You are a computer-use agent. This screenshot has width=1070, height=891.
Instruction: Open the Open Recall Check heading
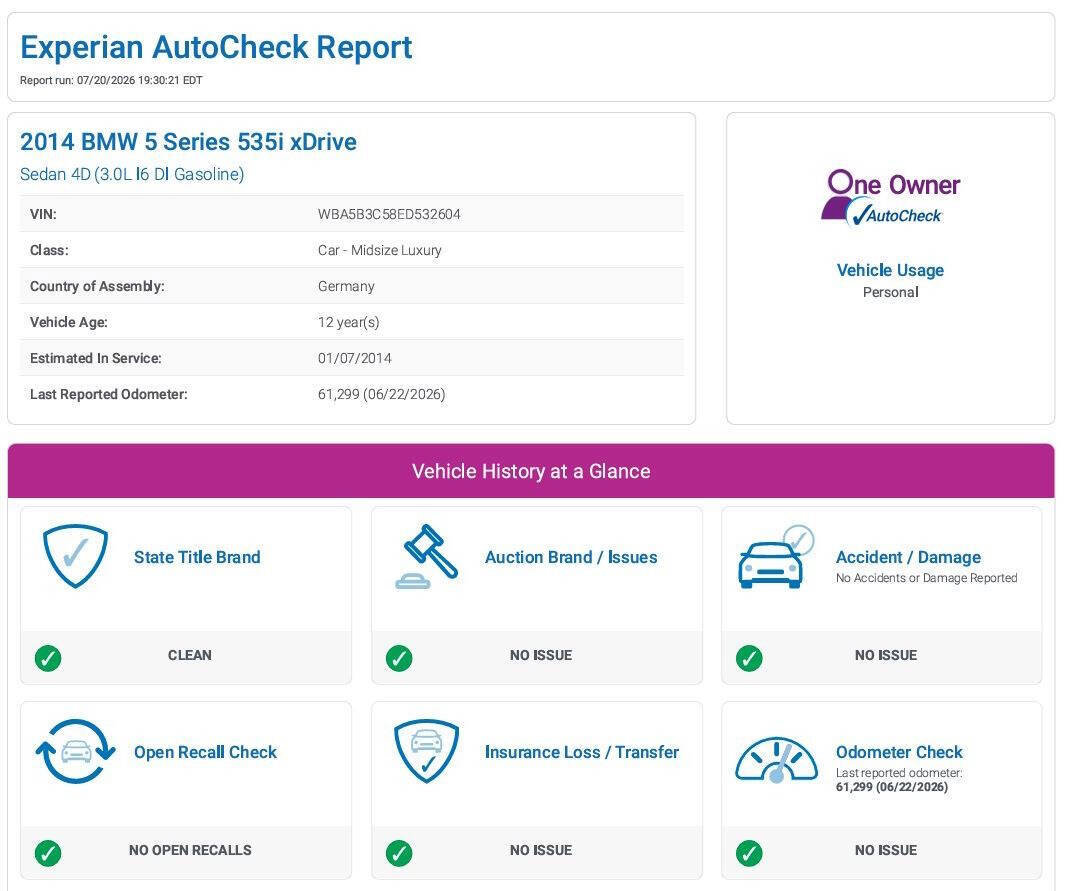click(205, 752)
